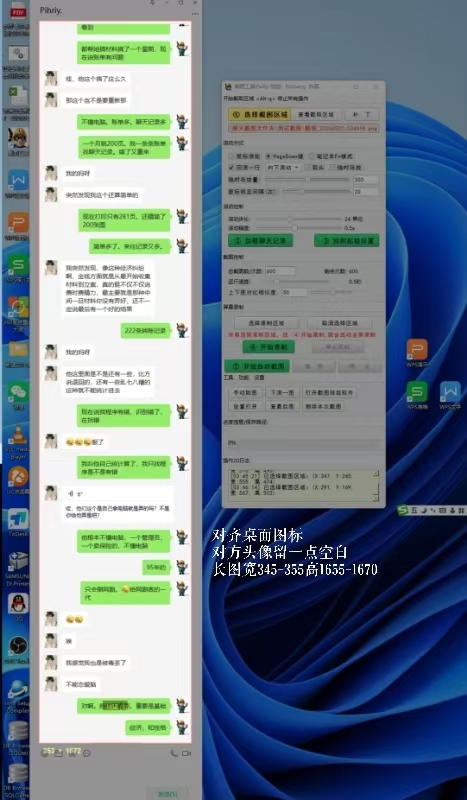Open the UC browser desktop shortcut
The image size is (467, 800).
pos(18,478)
